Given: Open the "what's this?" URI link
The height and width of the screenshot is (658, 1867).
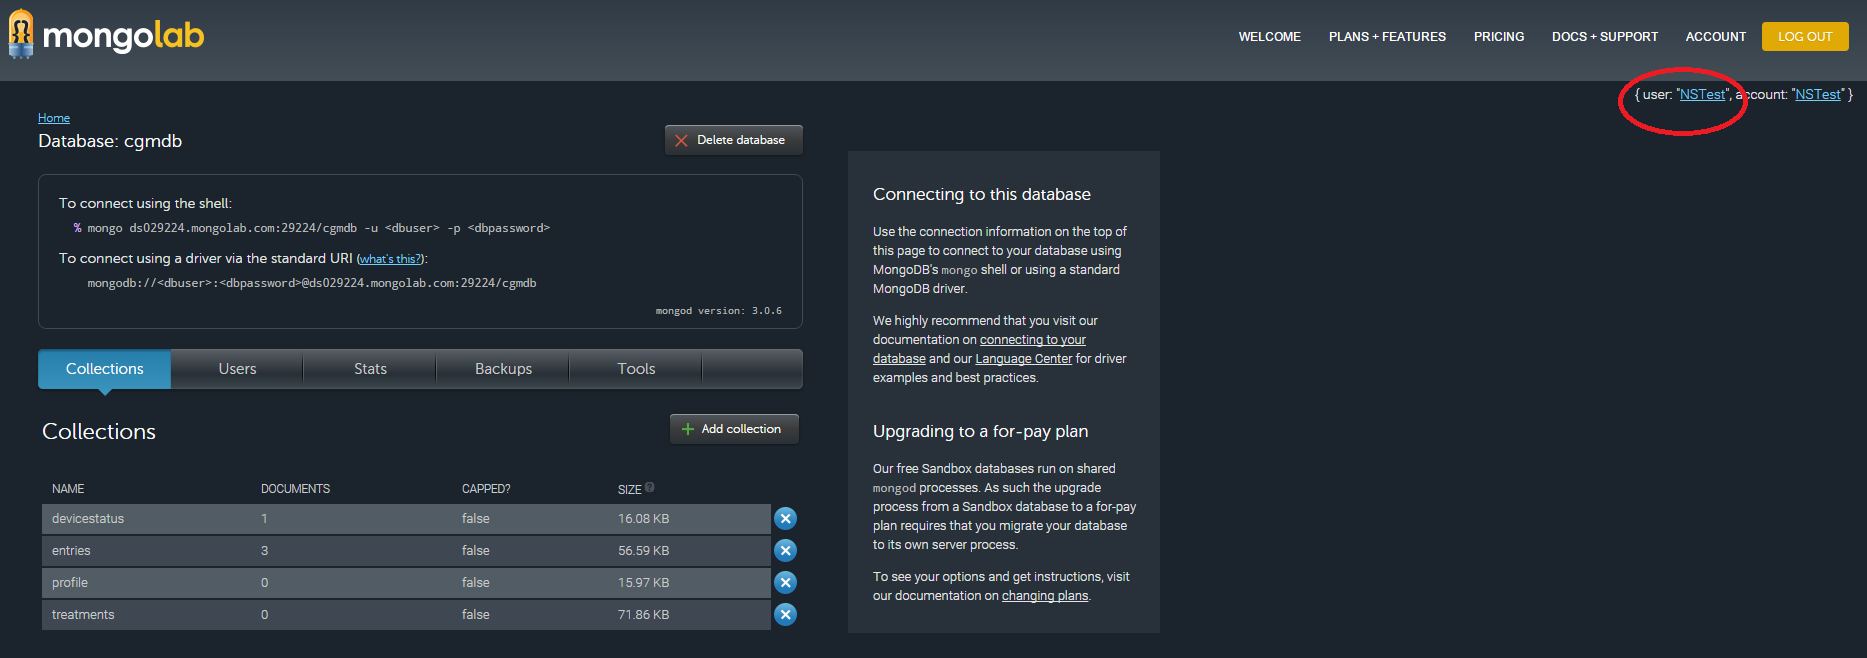Looking at the screenshot, I should [x=390, y=259].
